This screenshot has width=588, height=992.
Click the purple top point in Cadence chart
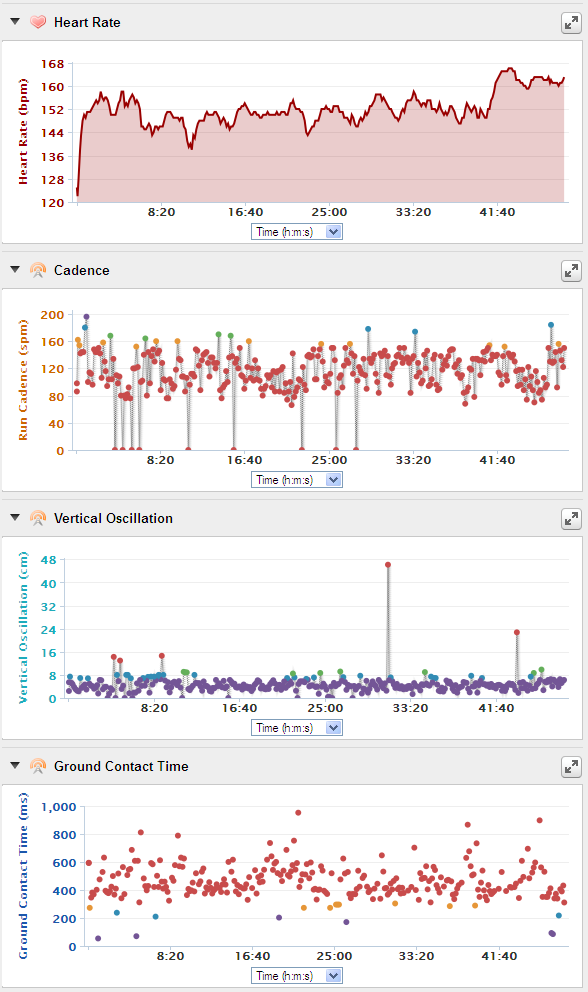click(x=86, y=316)
